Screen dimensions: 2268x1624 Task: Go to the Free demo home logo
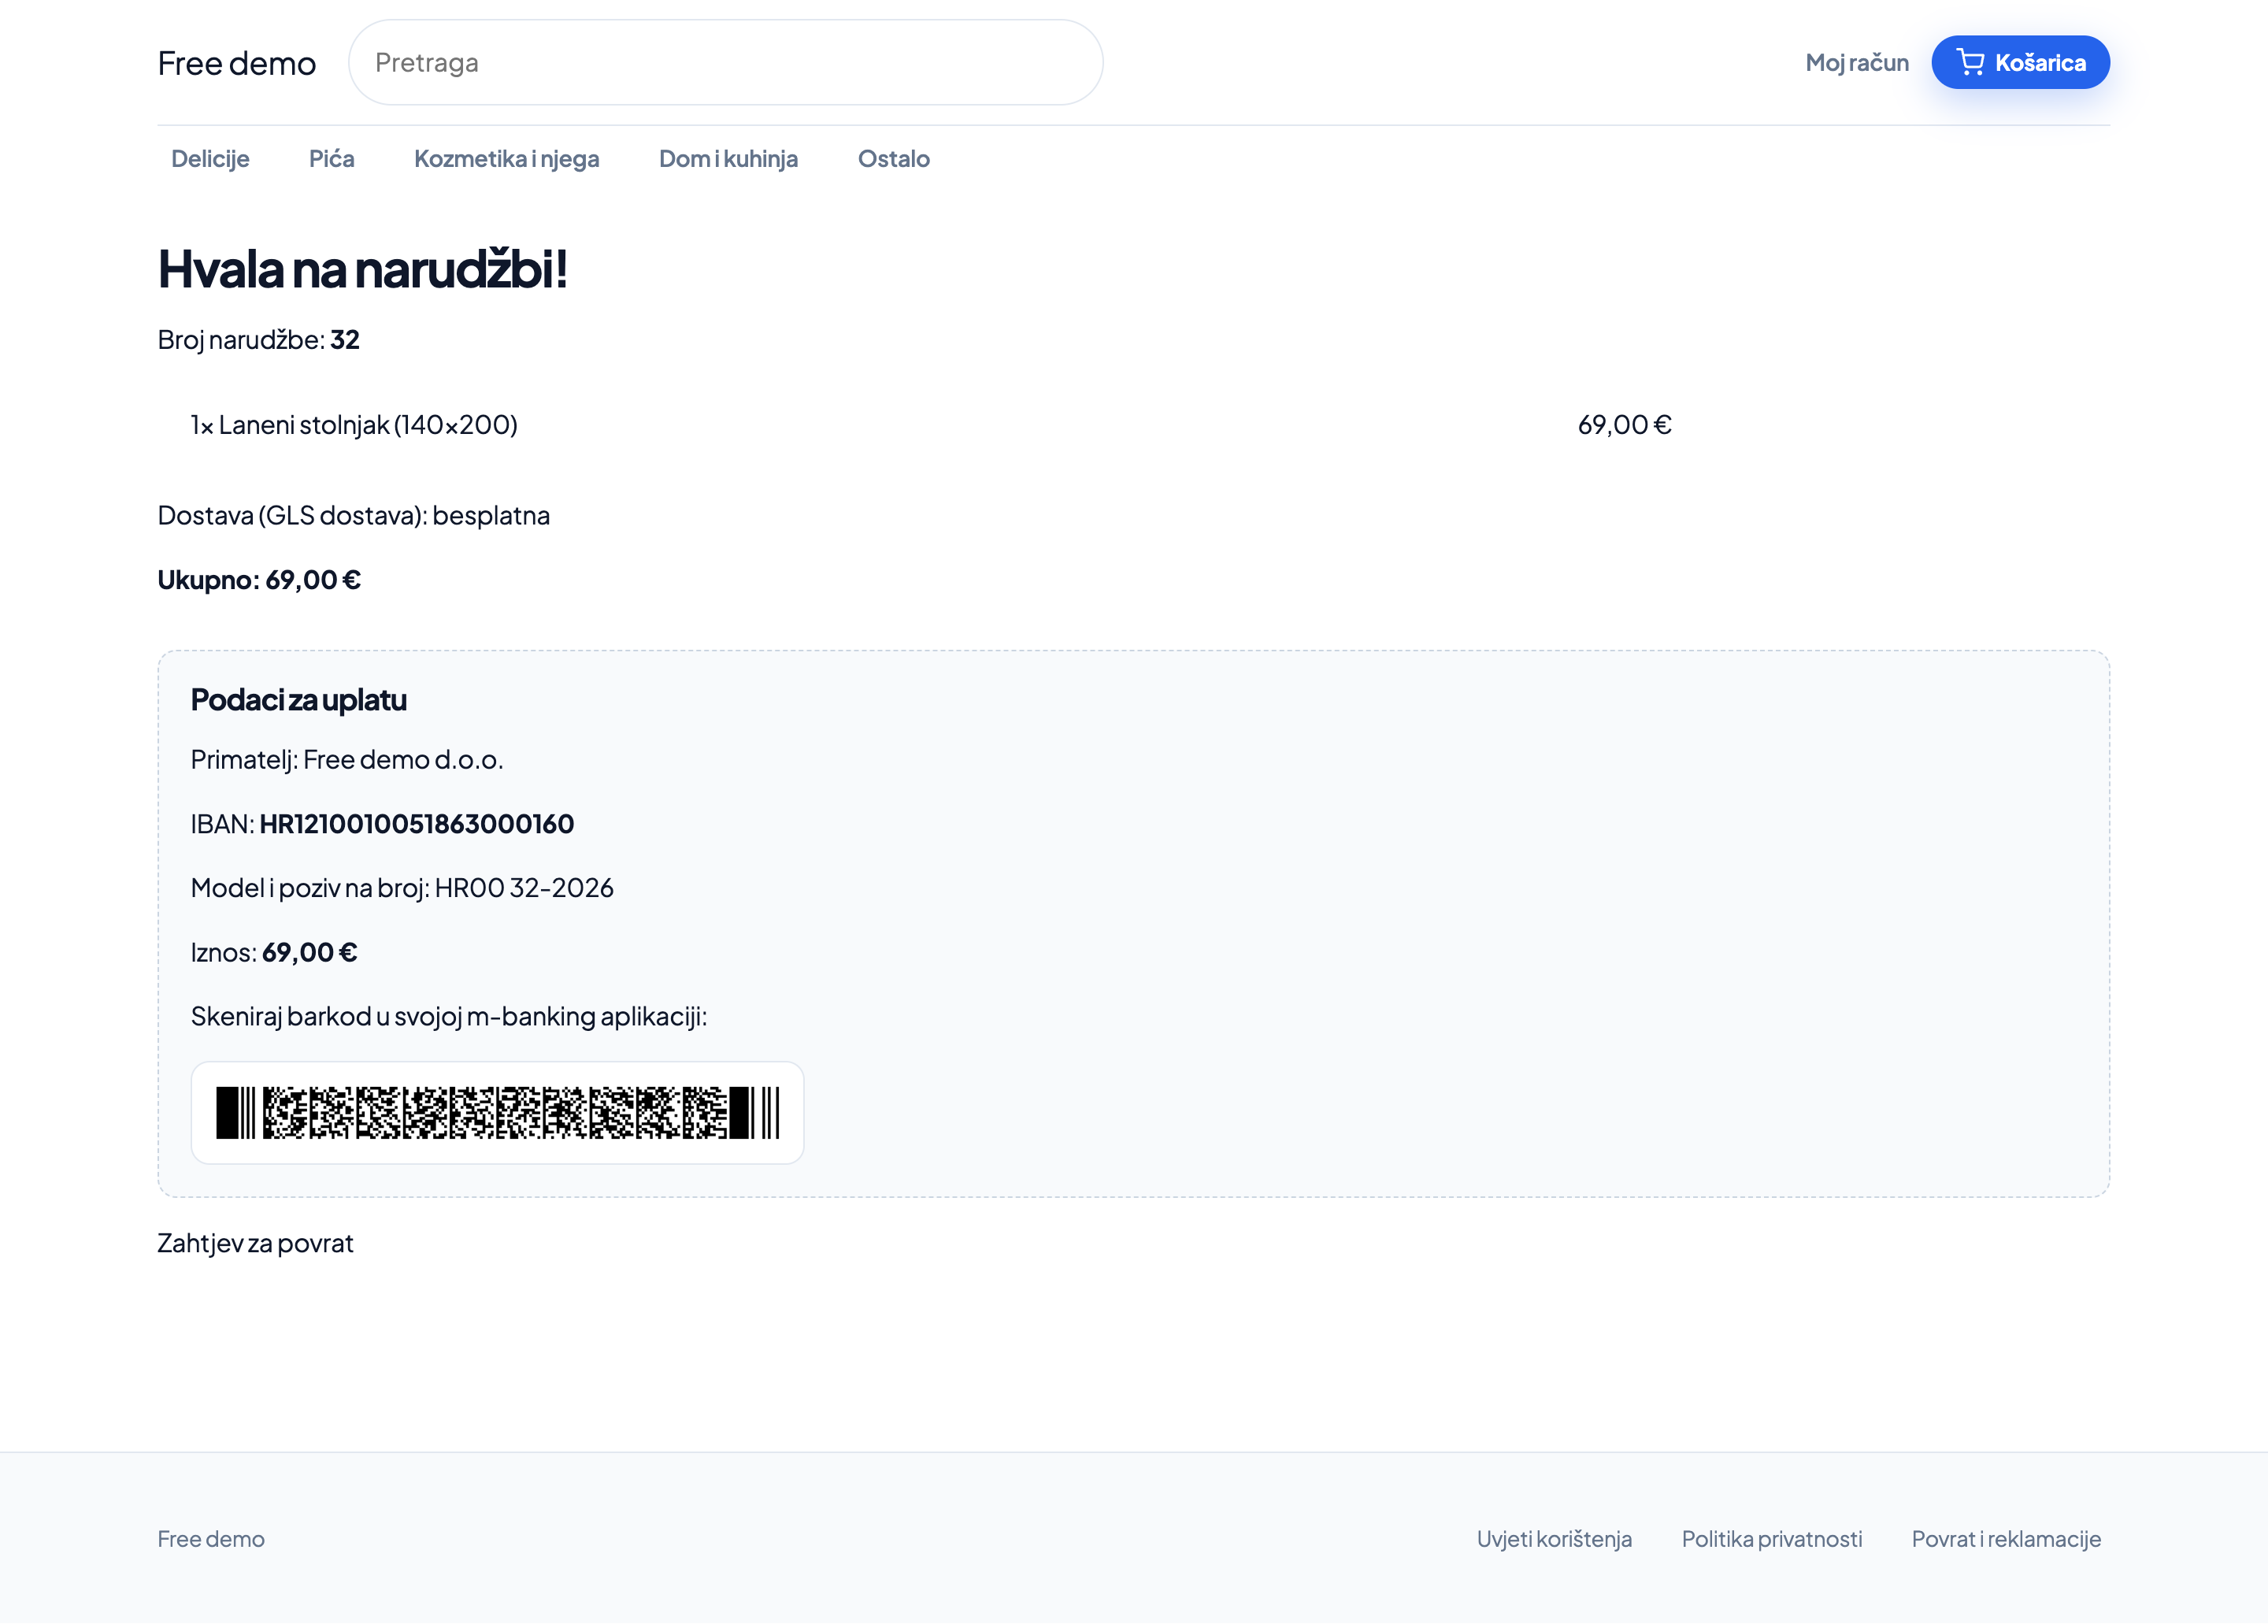[x=237, y=63]
